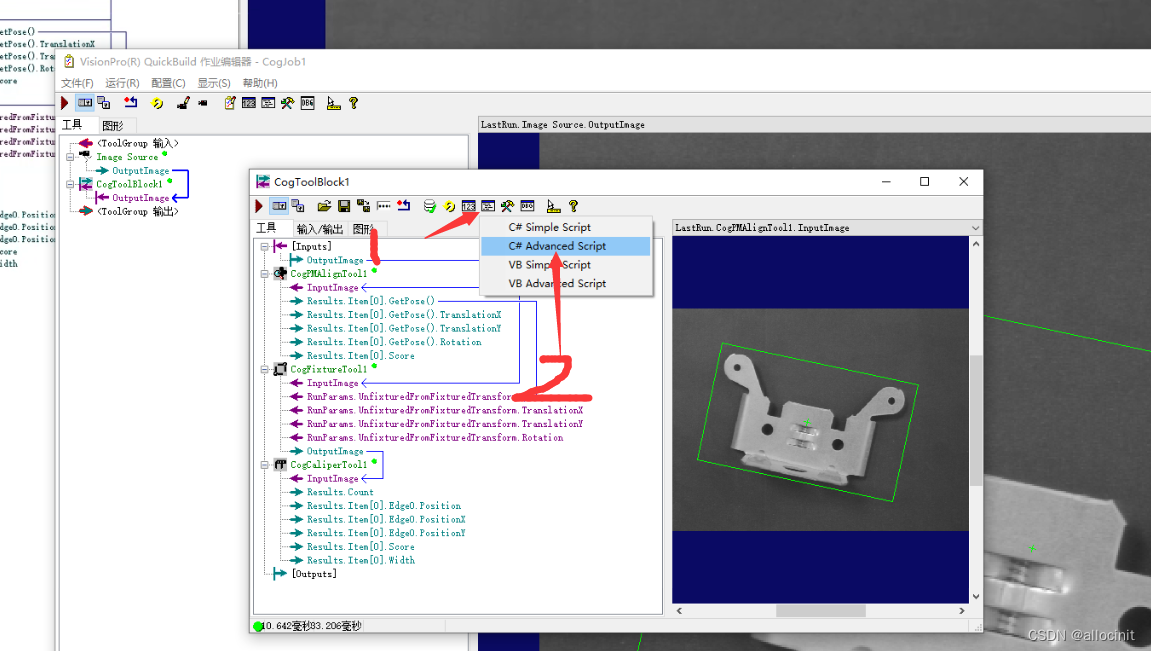1151x651 pixels.
Task: Select Results.Count under CogCaliperTool1
Action: point(340,492)
